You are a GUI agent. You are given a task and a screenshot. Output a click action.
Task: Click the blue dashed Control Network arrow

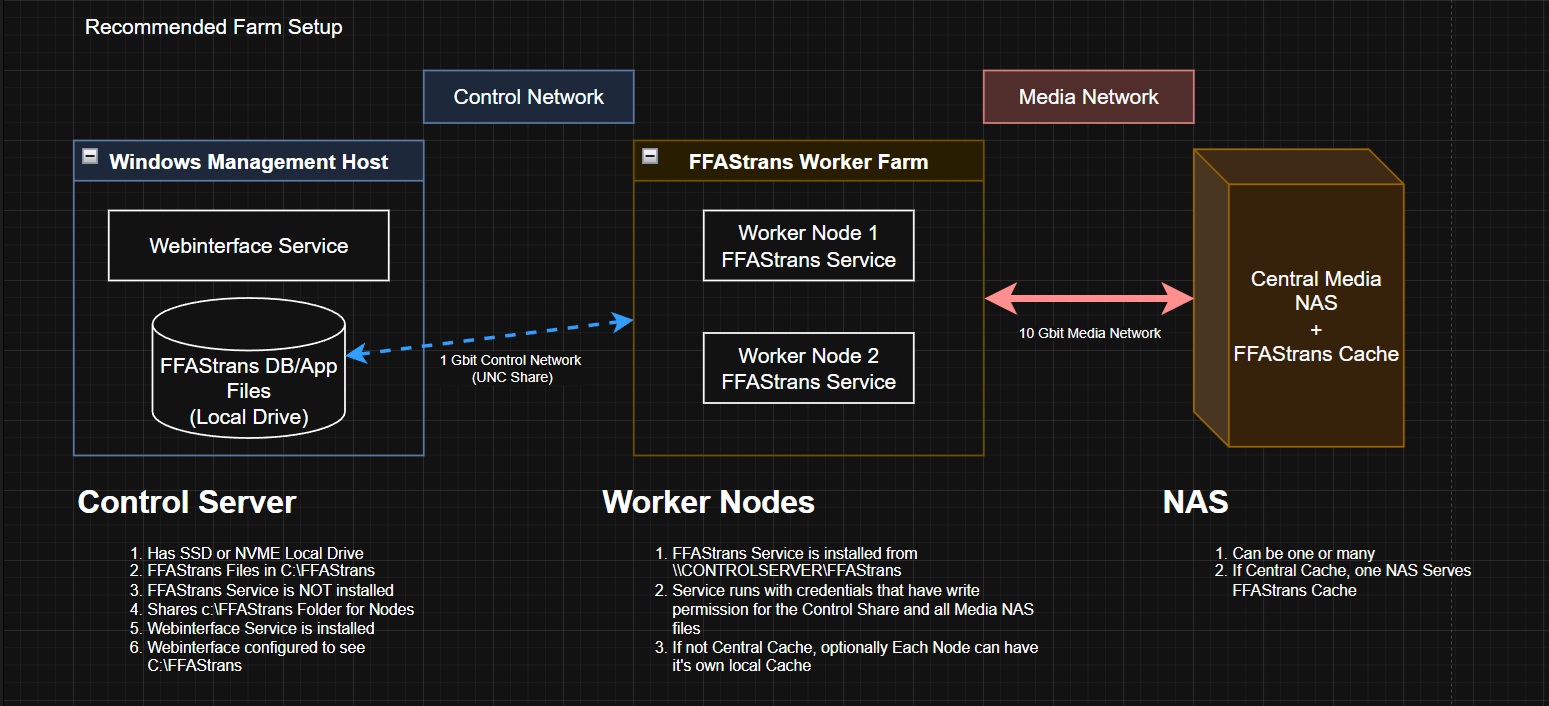[490, 337]
